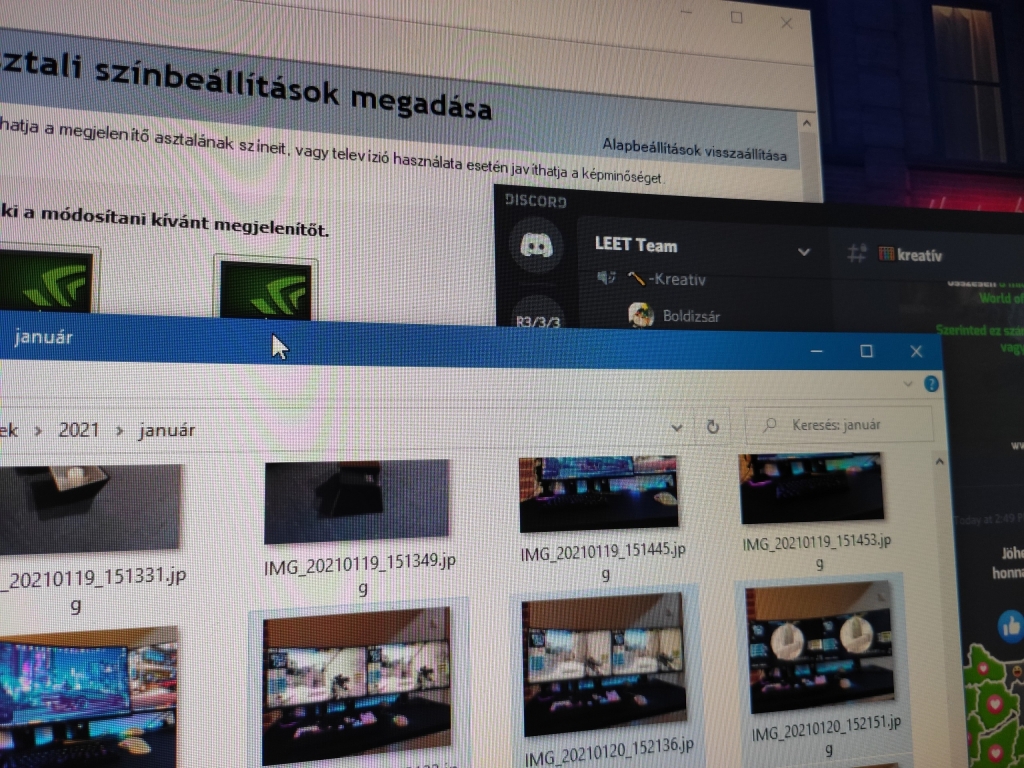Join the -Kreativ voice channel
Viewport: 1024px width, 768px height.
[666, 279]
